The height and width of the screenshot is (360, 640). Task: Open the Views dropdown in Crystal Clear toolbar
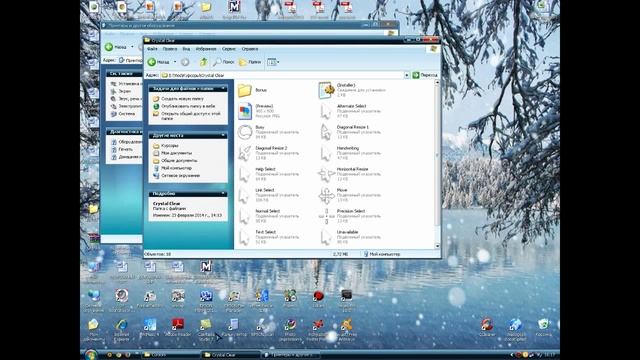click(x=273, y=62)
